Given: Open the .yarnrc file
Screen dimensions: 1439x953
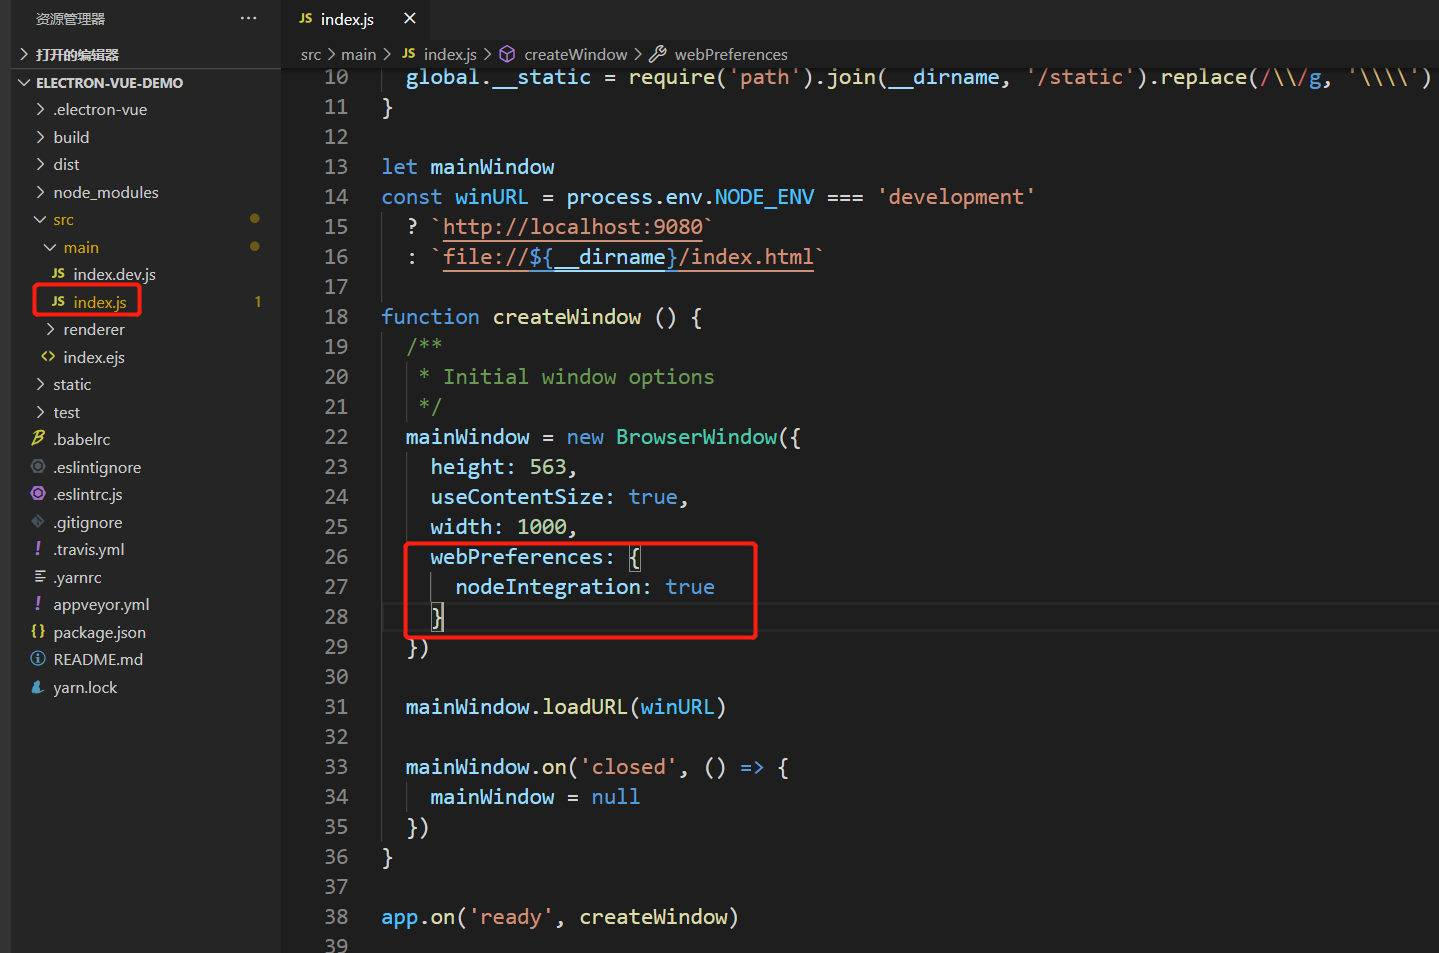Looking at the screenshot, I should click(x=77, y=577).
